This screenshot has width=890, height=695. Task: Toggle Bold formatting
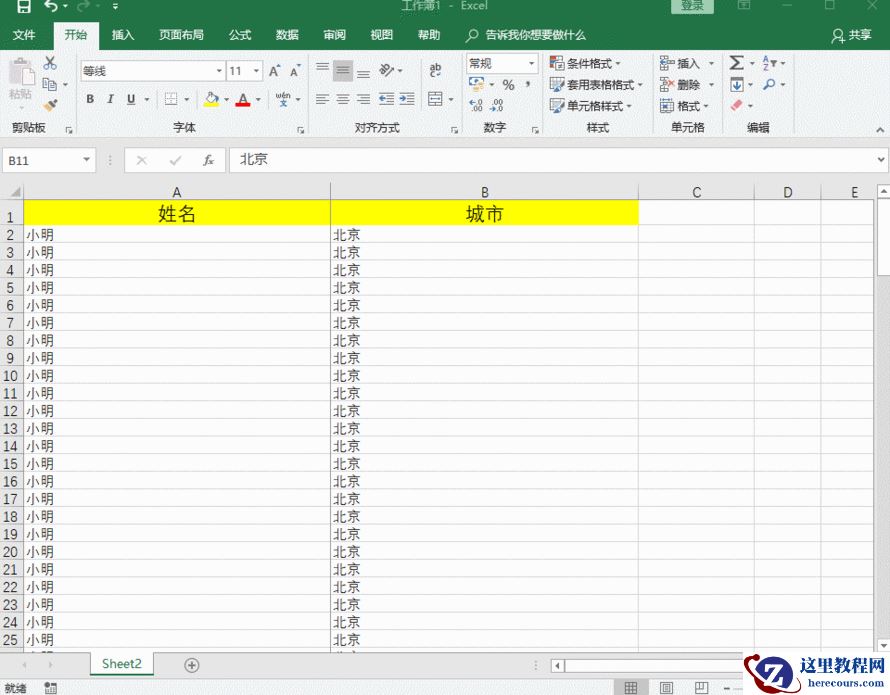(90, 99)
